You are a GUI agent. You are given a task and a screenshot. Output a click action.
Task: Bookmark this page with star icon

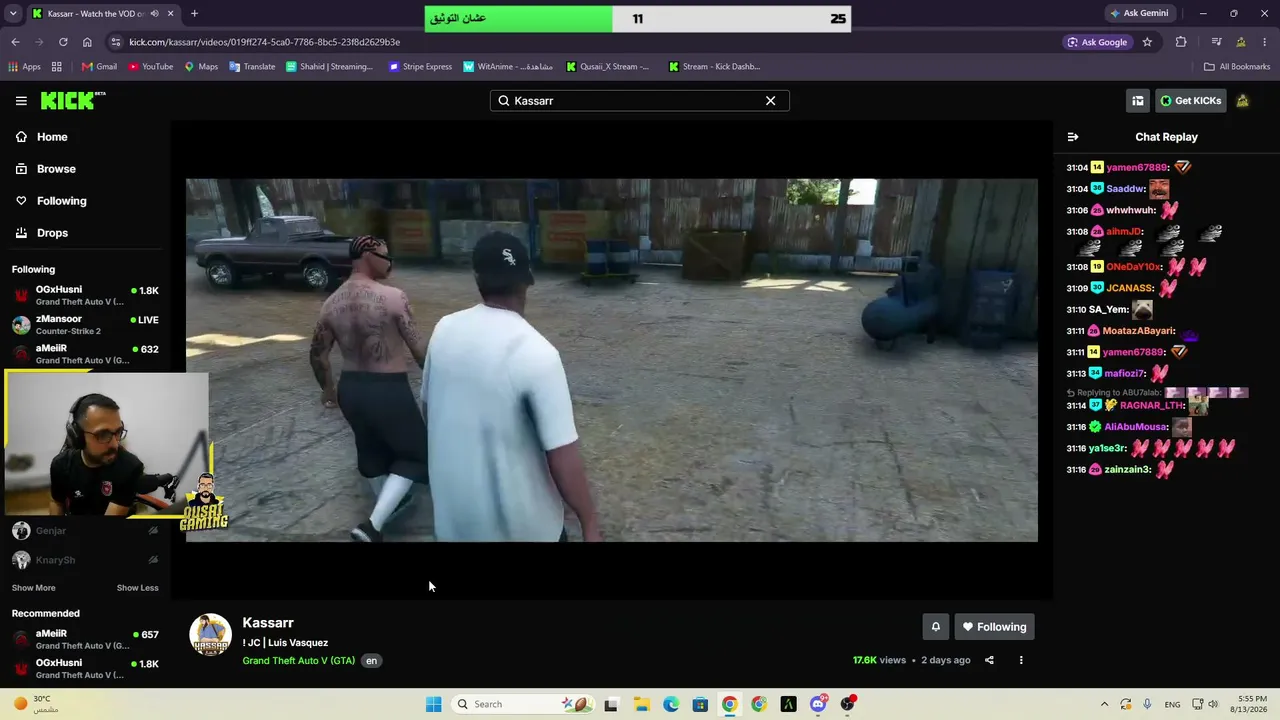[x=1147, y=42]
